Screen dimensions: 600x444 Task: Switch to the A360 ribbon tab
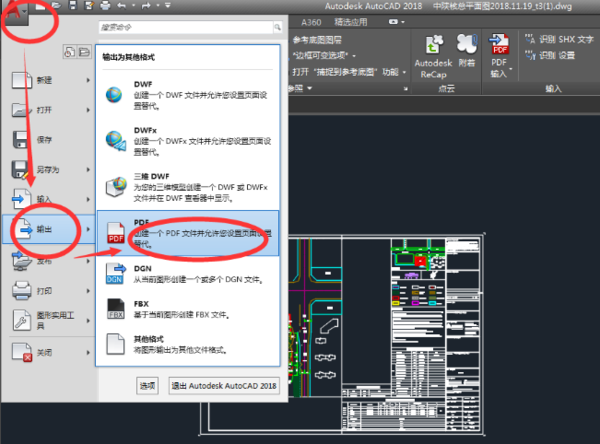click(x=311, y=22)
